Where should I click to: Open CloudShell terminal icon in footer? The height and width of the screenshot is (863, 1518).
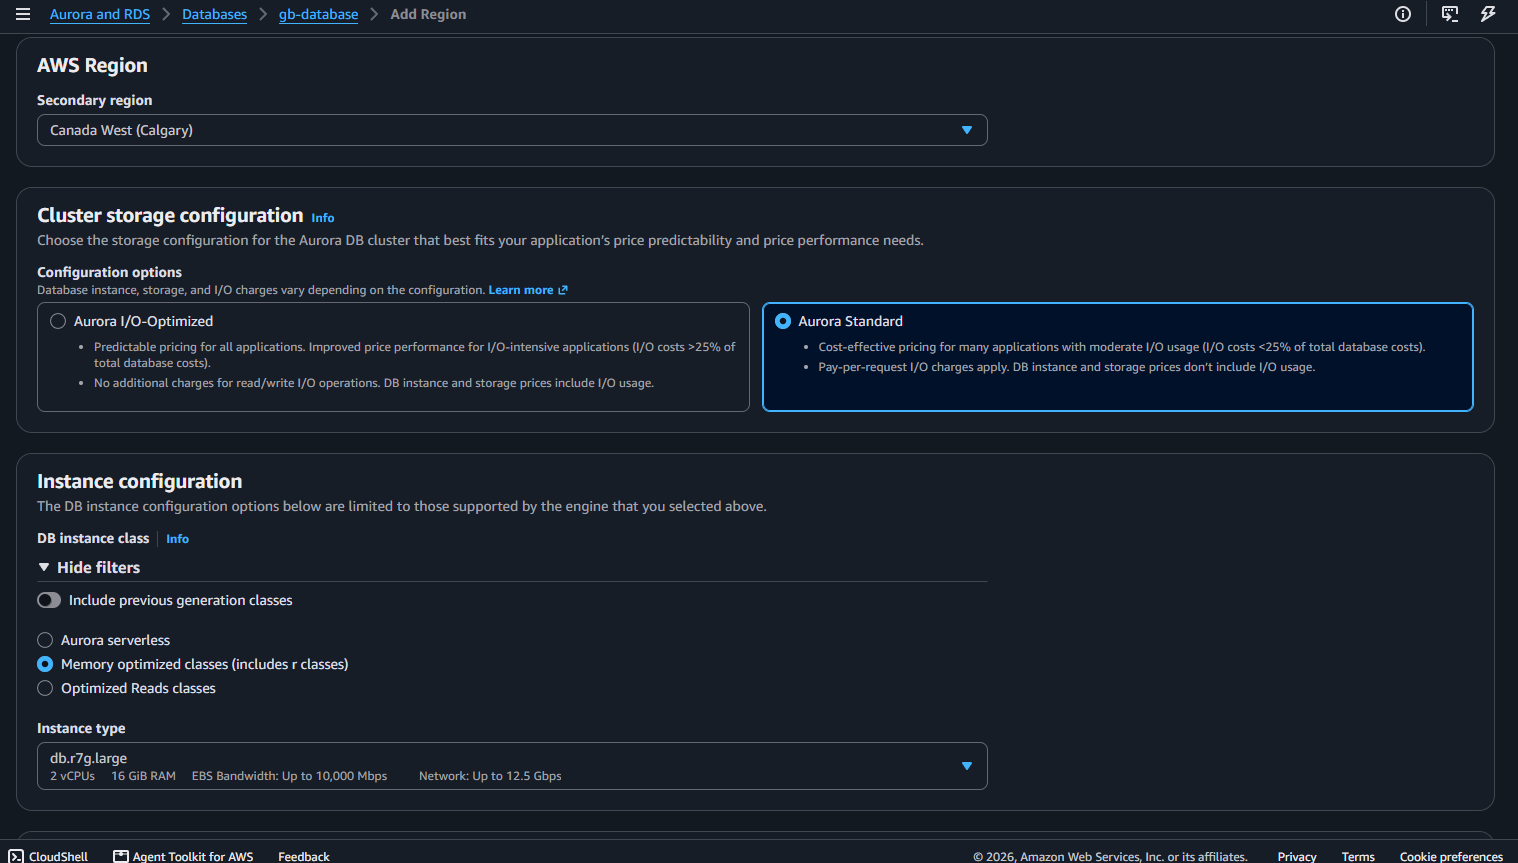coord(16,856)
